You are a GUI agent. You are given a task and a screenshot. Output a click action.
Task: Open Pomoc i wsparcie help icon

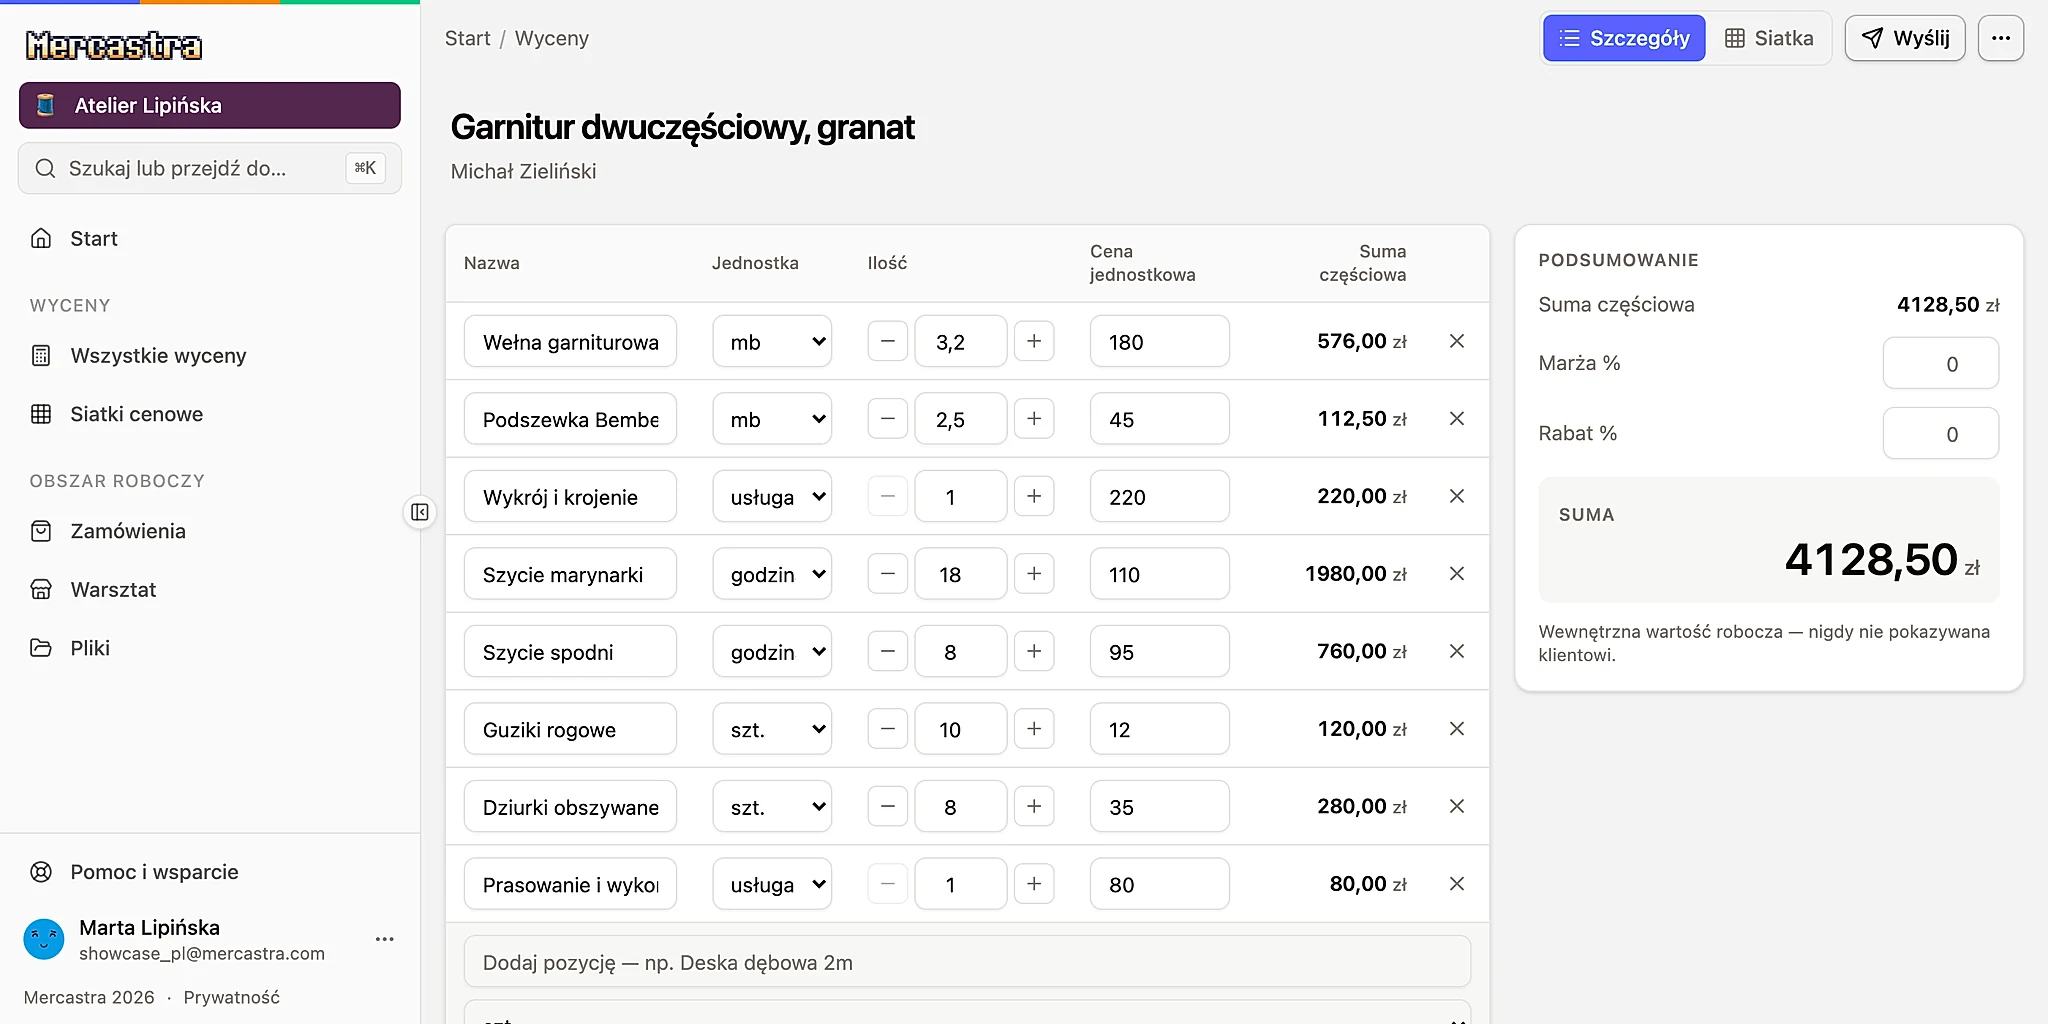click(x=41, y=872)
